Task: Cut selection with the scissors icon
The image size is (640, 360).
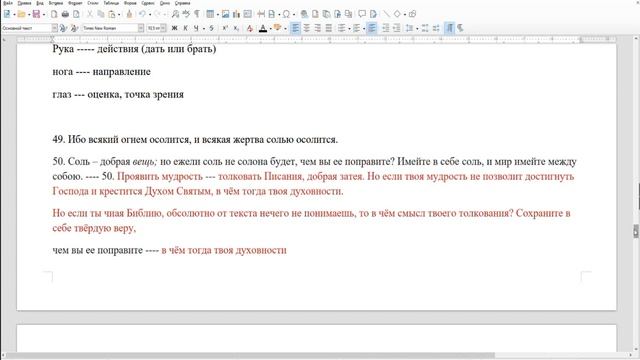Action: coord(89,14)
